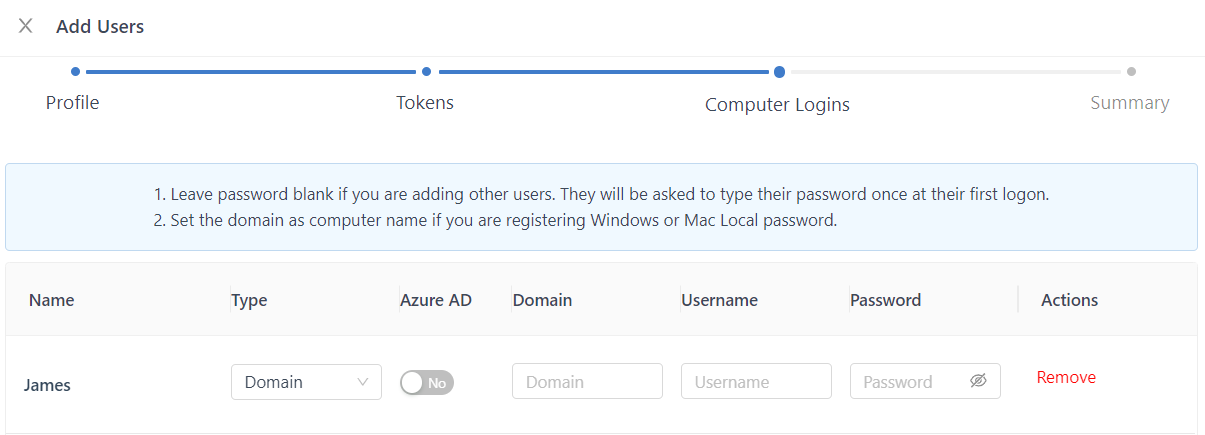Click the Name column header

click(52, 300)
